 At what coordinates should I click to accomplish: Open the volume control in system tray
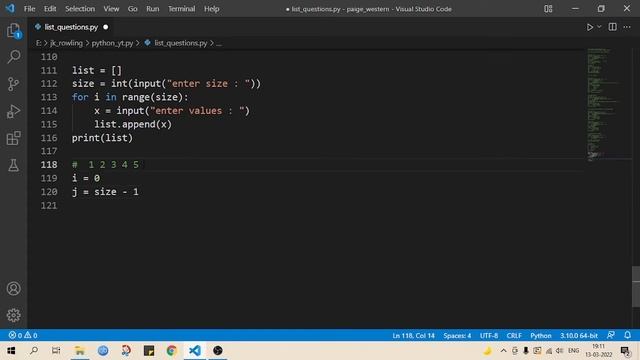coord(559,351)
